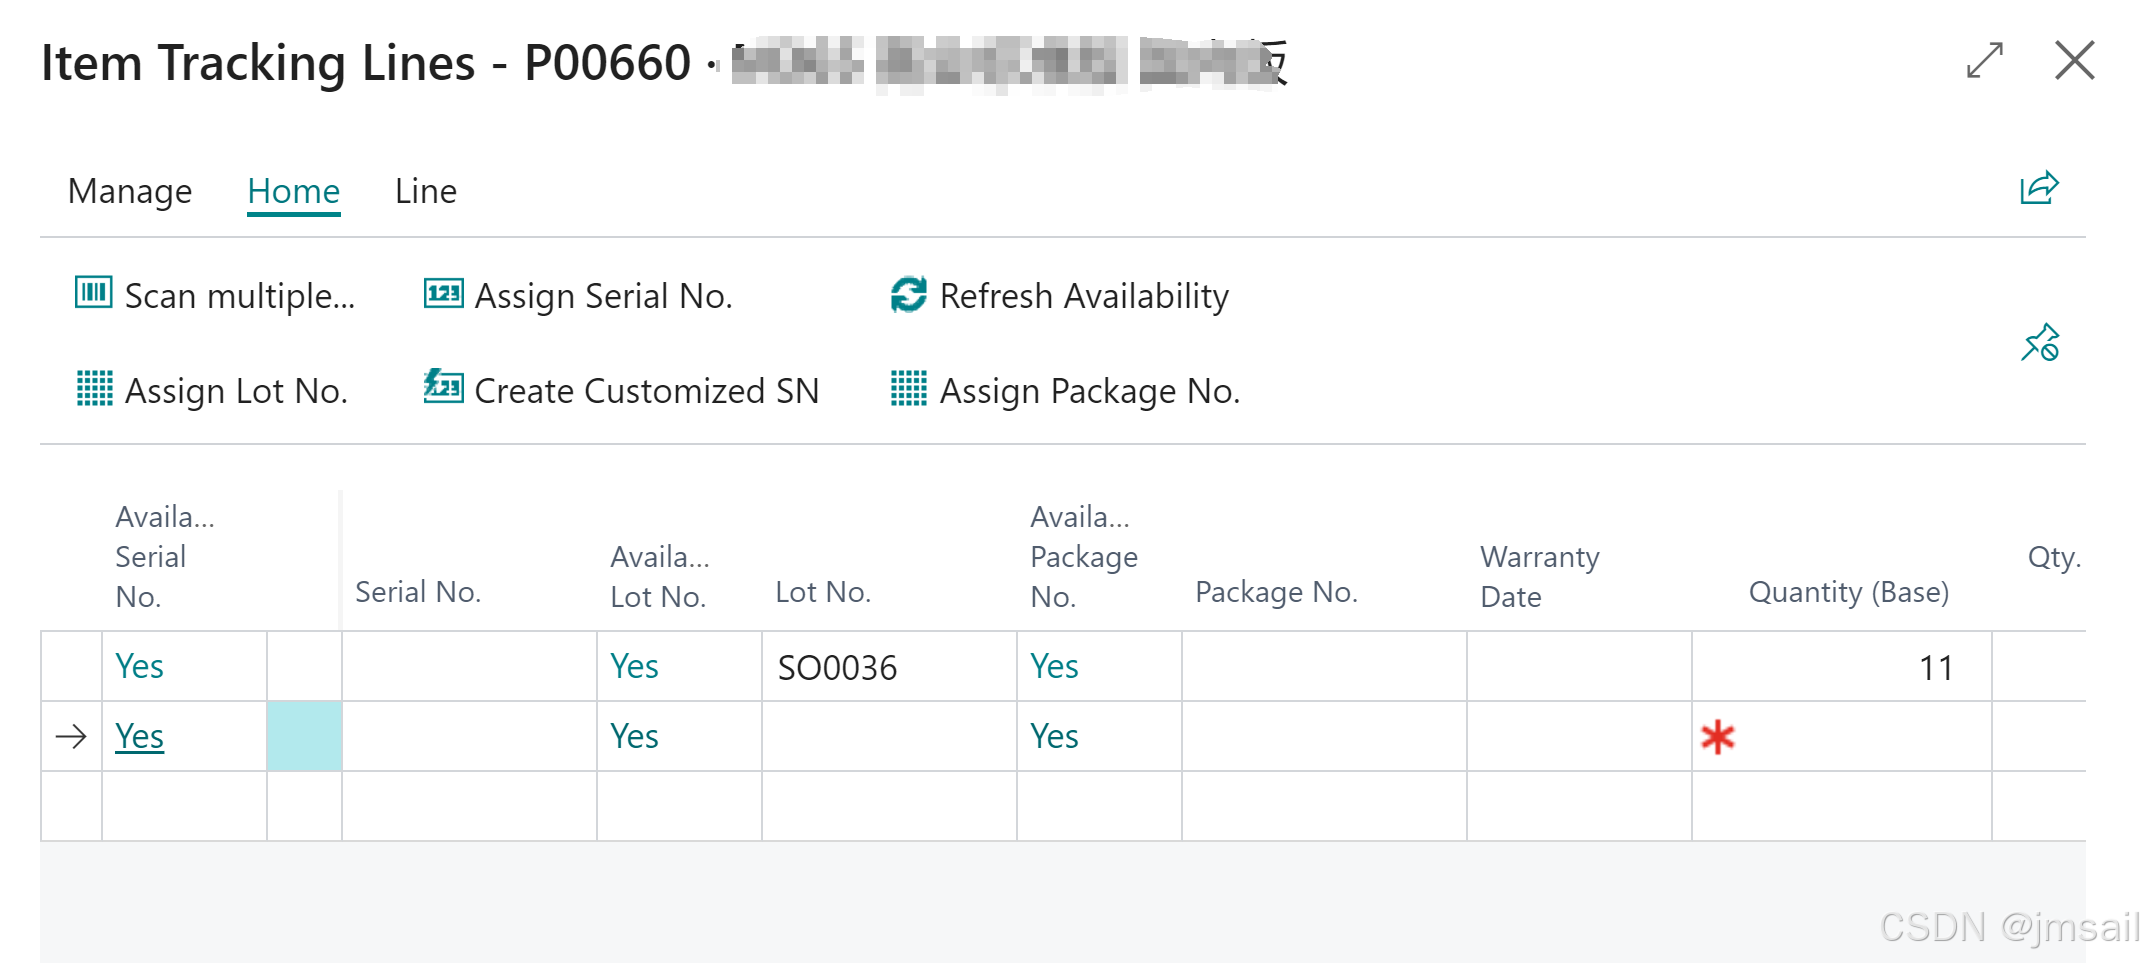The height and width of the screenshot is (963, 2145).
Task: Click the Availability Lot No. Yes link first row
Action: tap(635, 666)
